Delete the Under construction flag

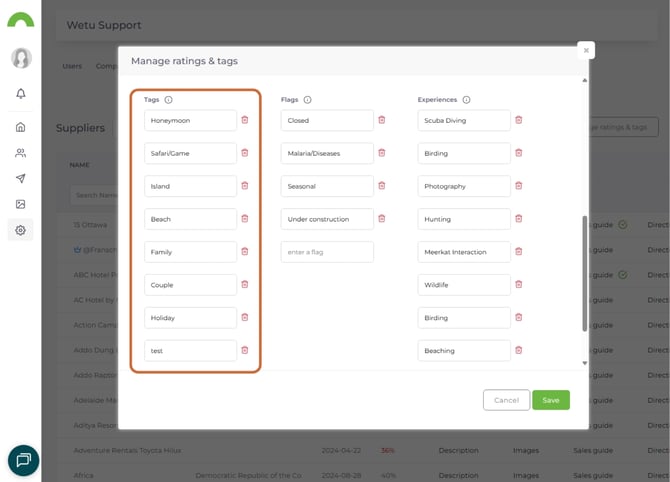click(x=382, y=219)
